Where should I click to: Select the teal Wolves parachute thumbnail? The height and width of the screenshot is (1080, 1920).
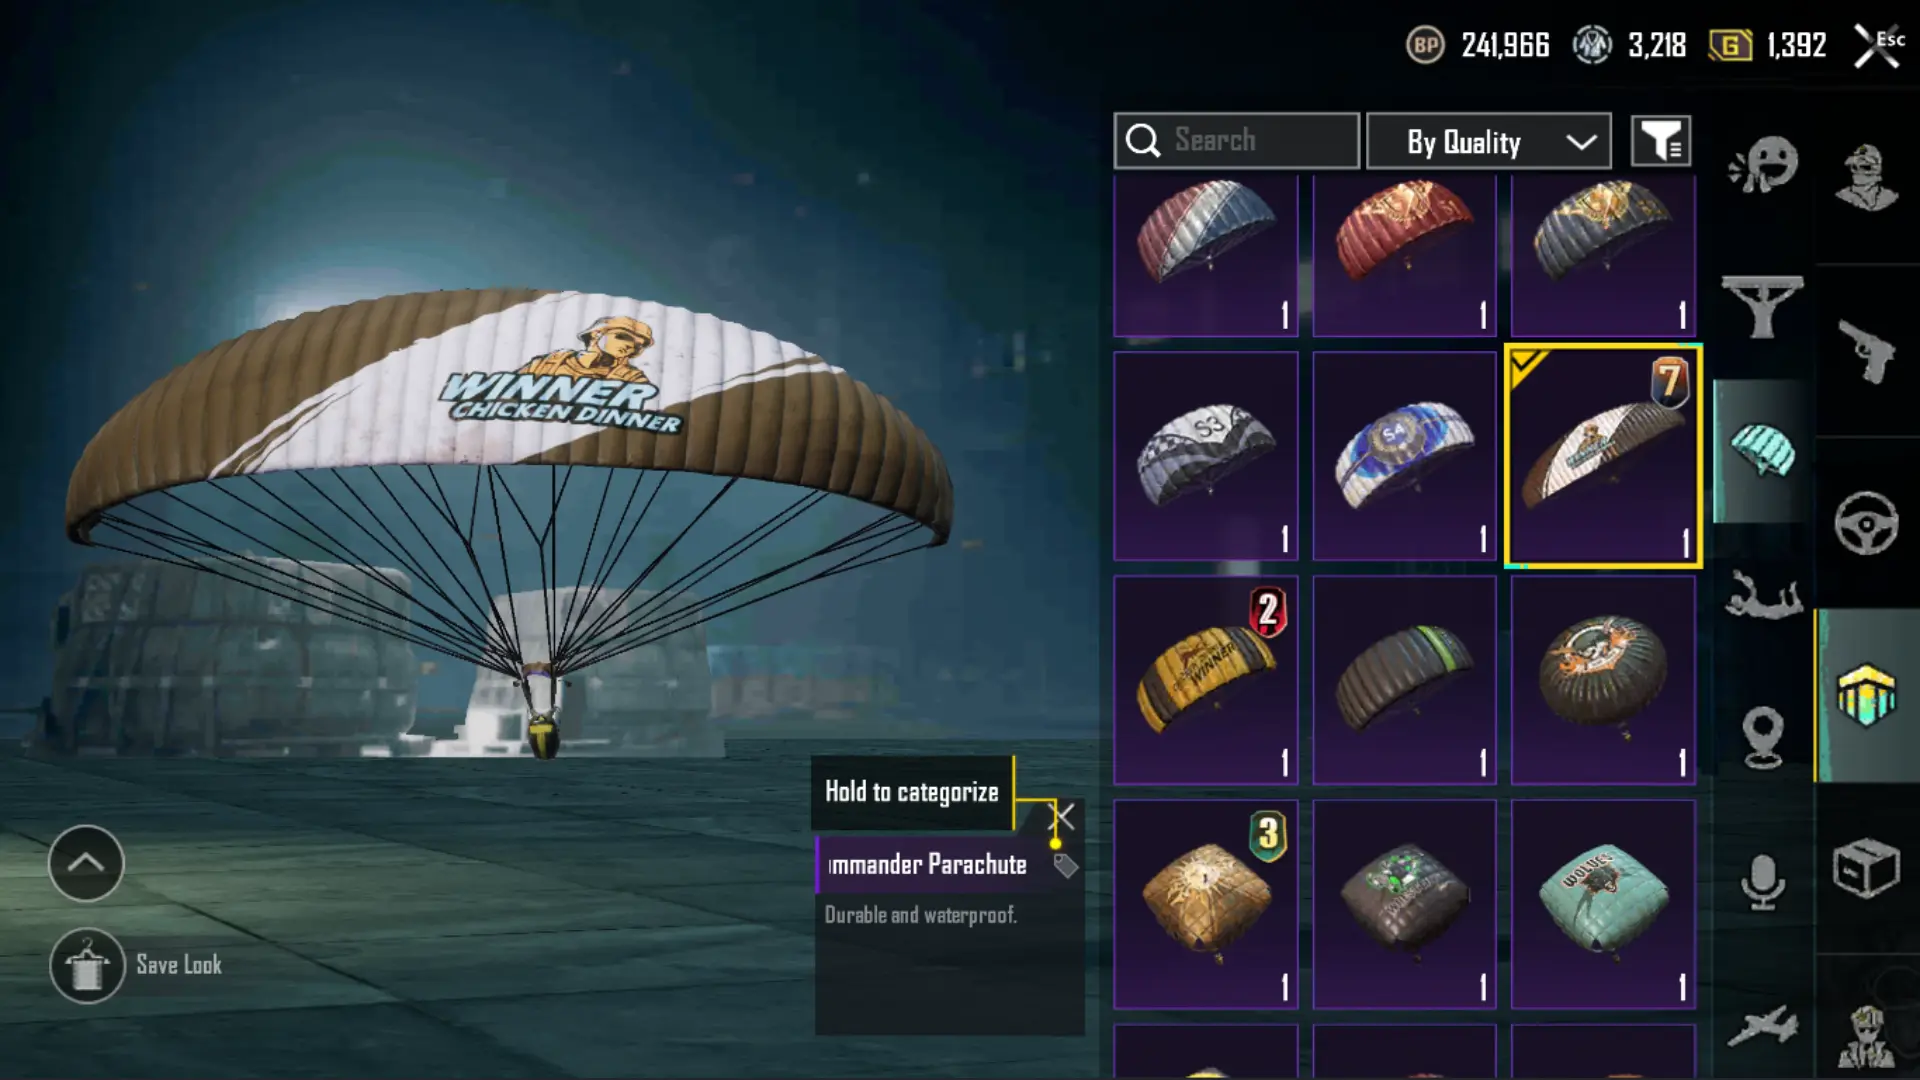pyautogui.click(x=1603, y=904)
